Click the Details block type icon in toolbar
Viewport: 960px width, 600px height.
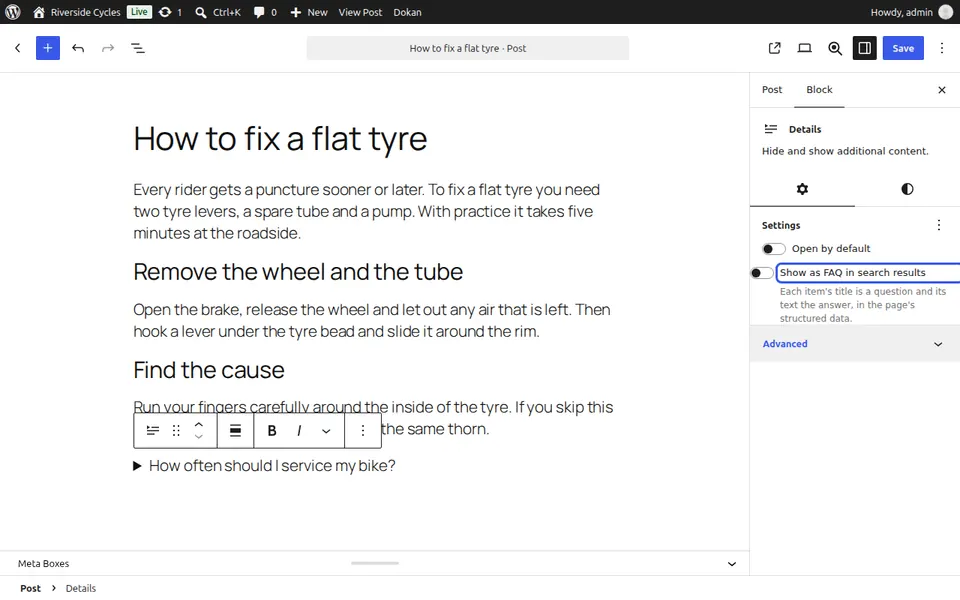[x=153, y=431]
